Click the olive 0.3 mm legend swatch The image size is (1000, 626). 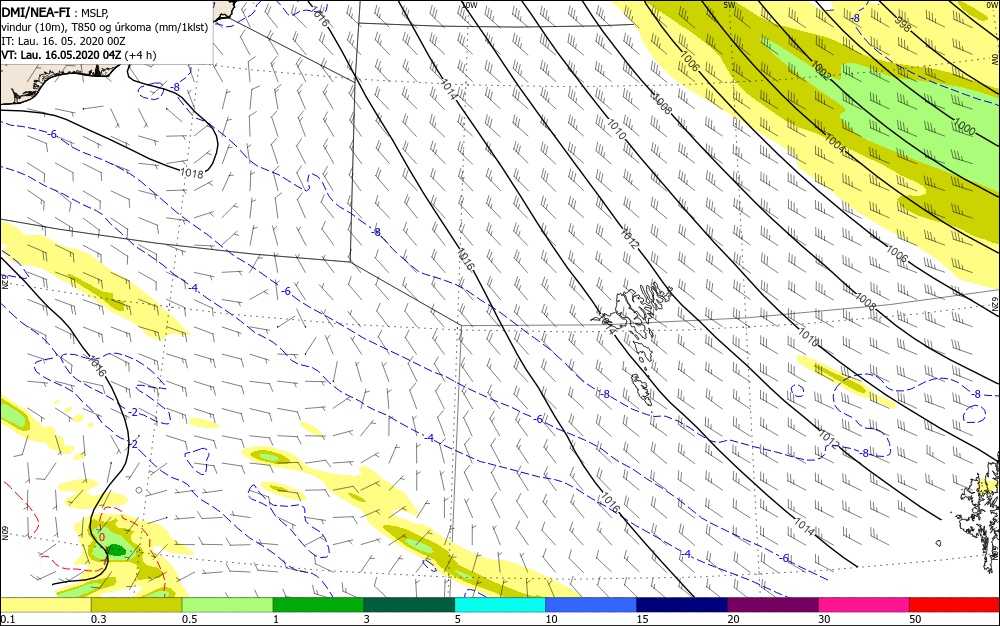tap(136, 605)
